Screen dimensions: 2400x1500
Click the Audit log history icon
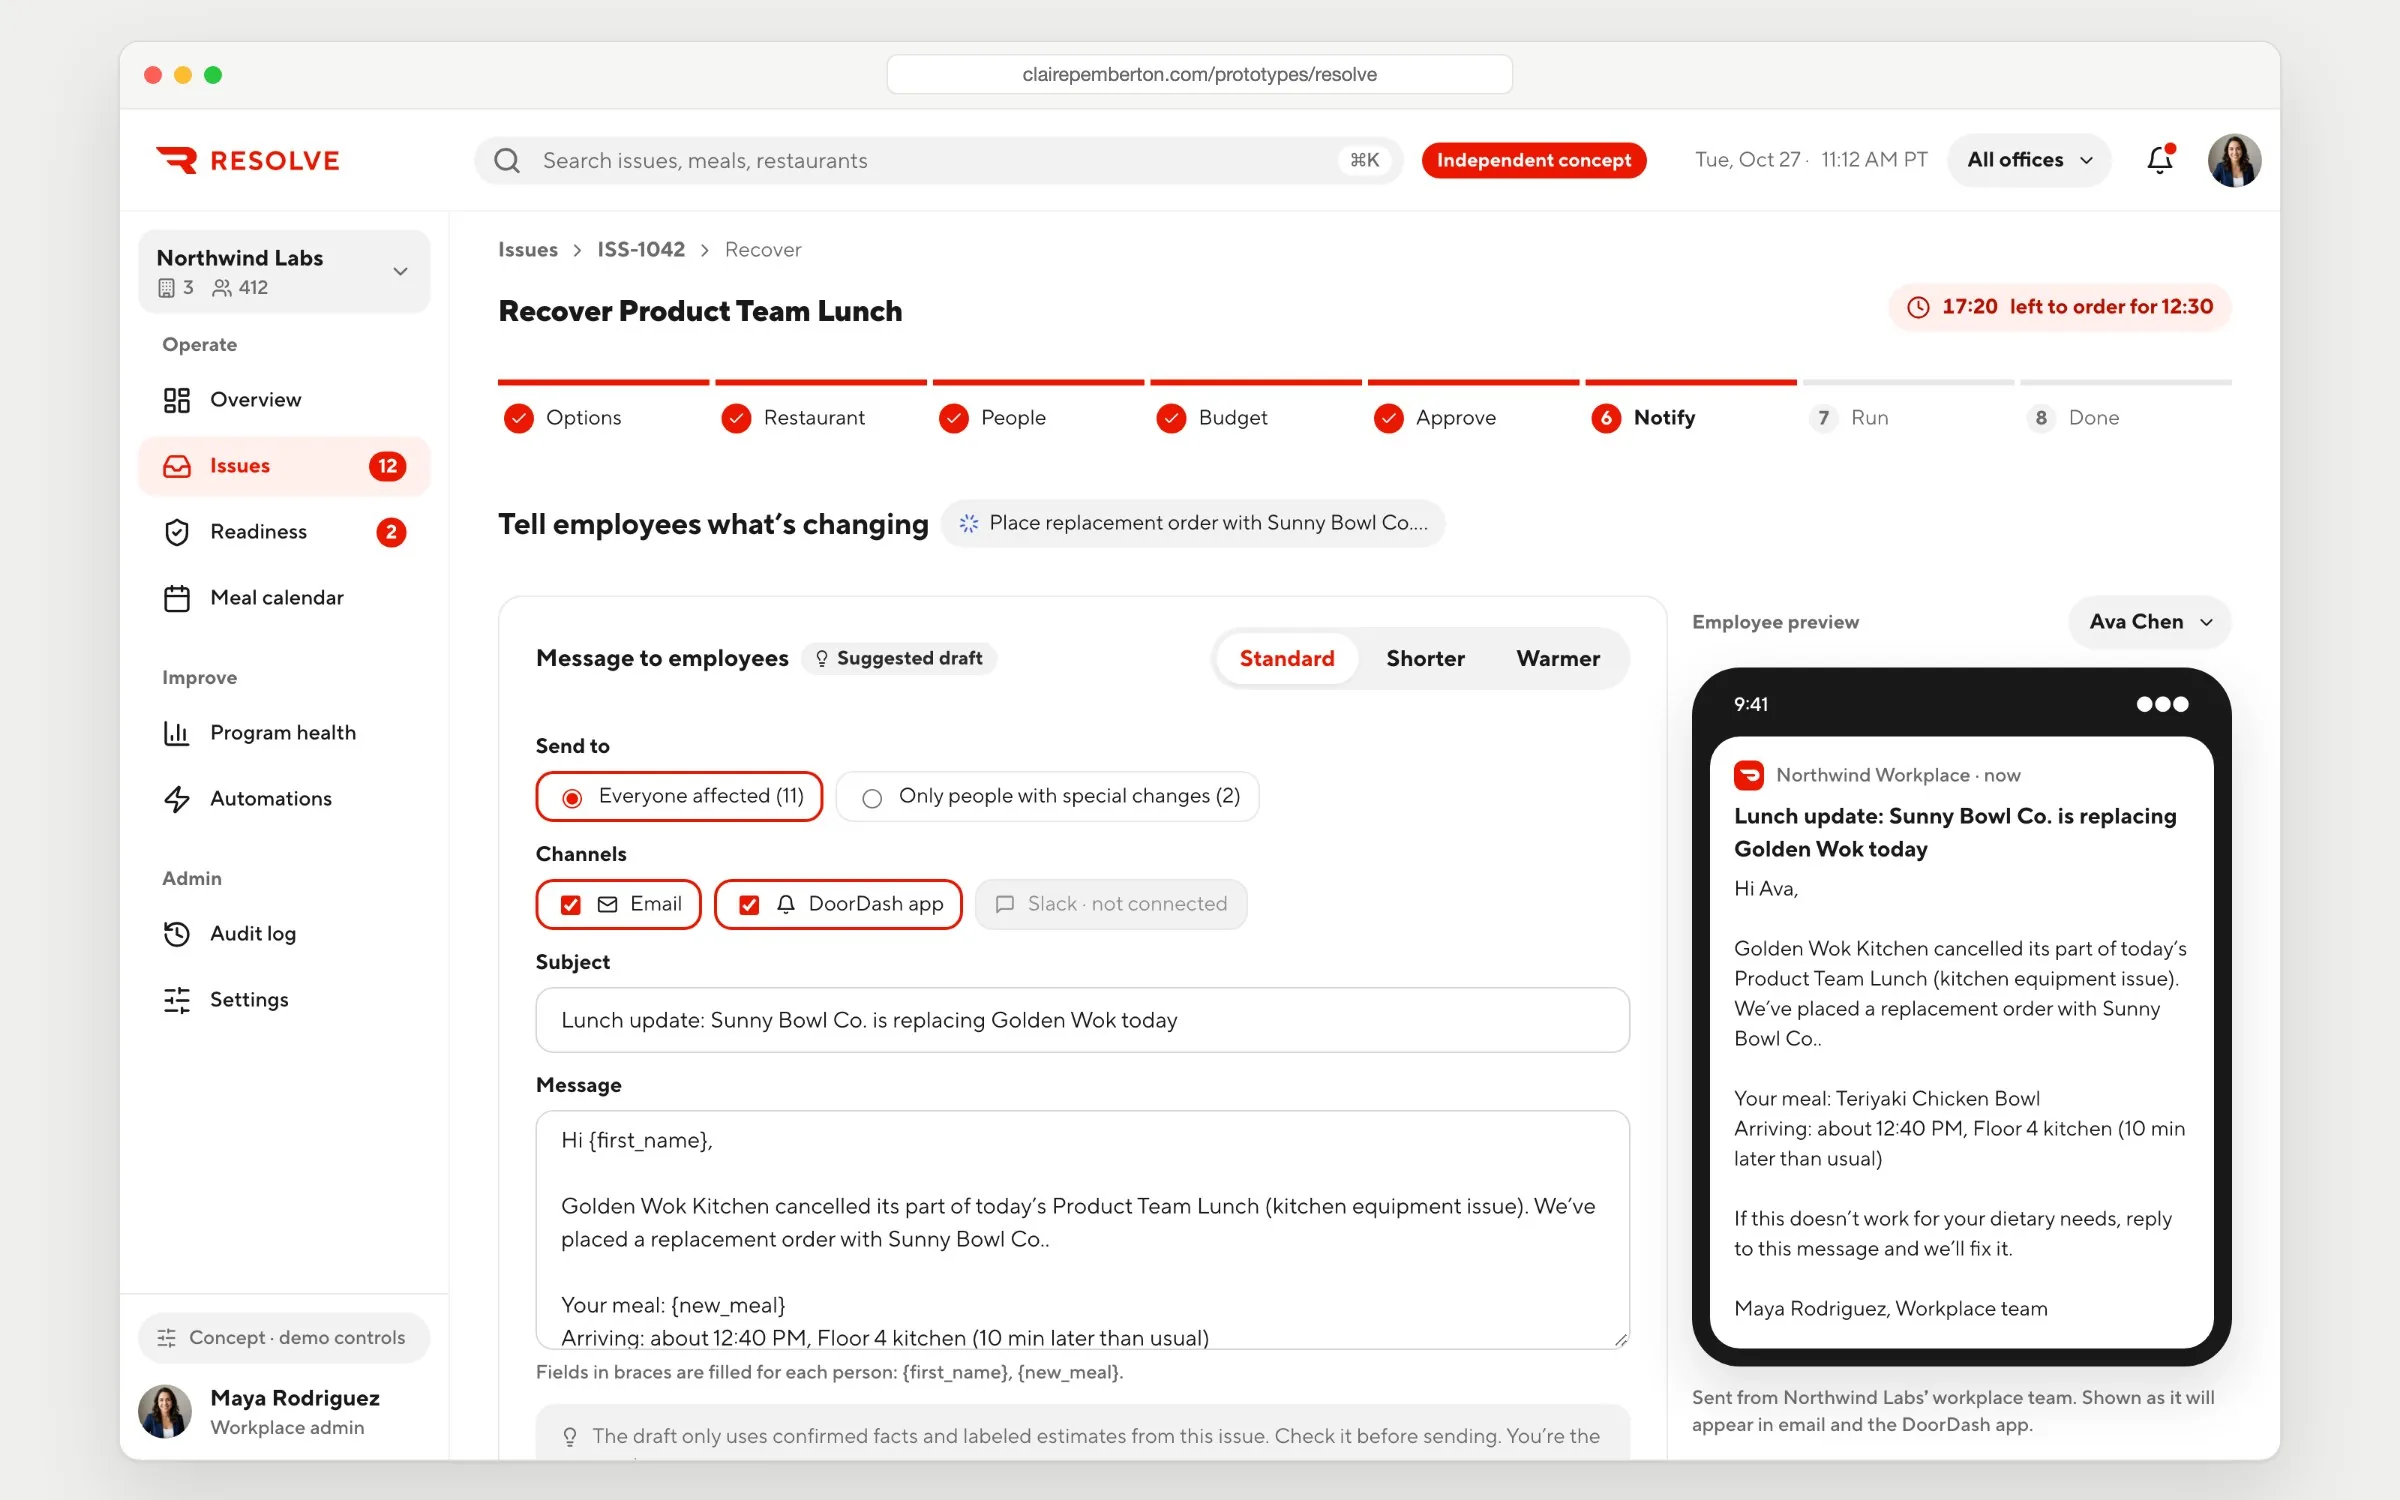[x=177, y=934]
